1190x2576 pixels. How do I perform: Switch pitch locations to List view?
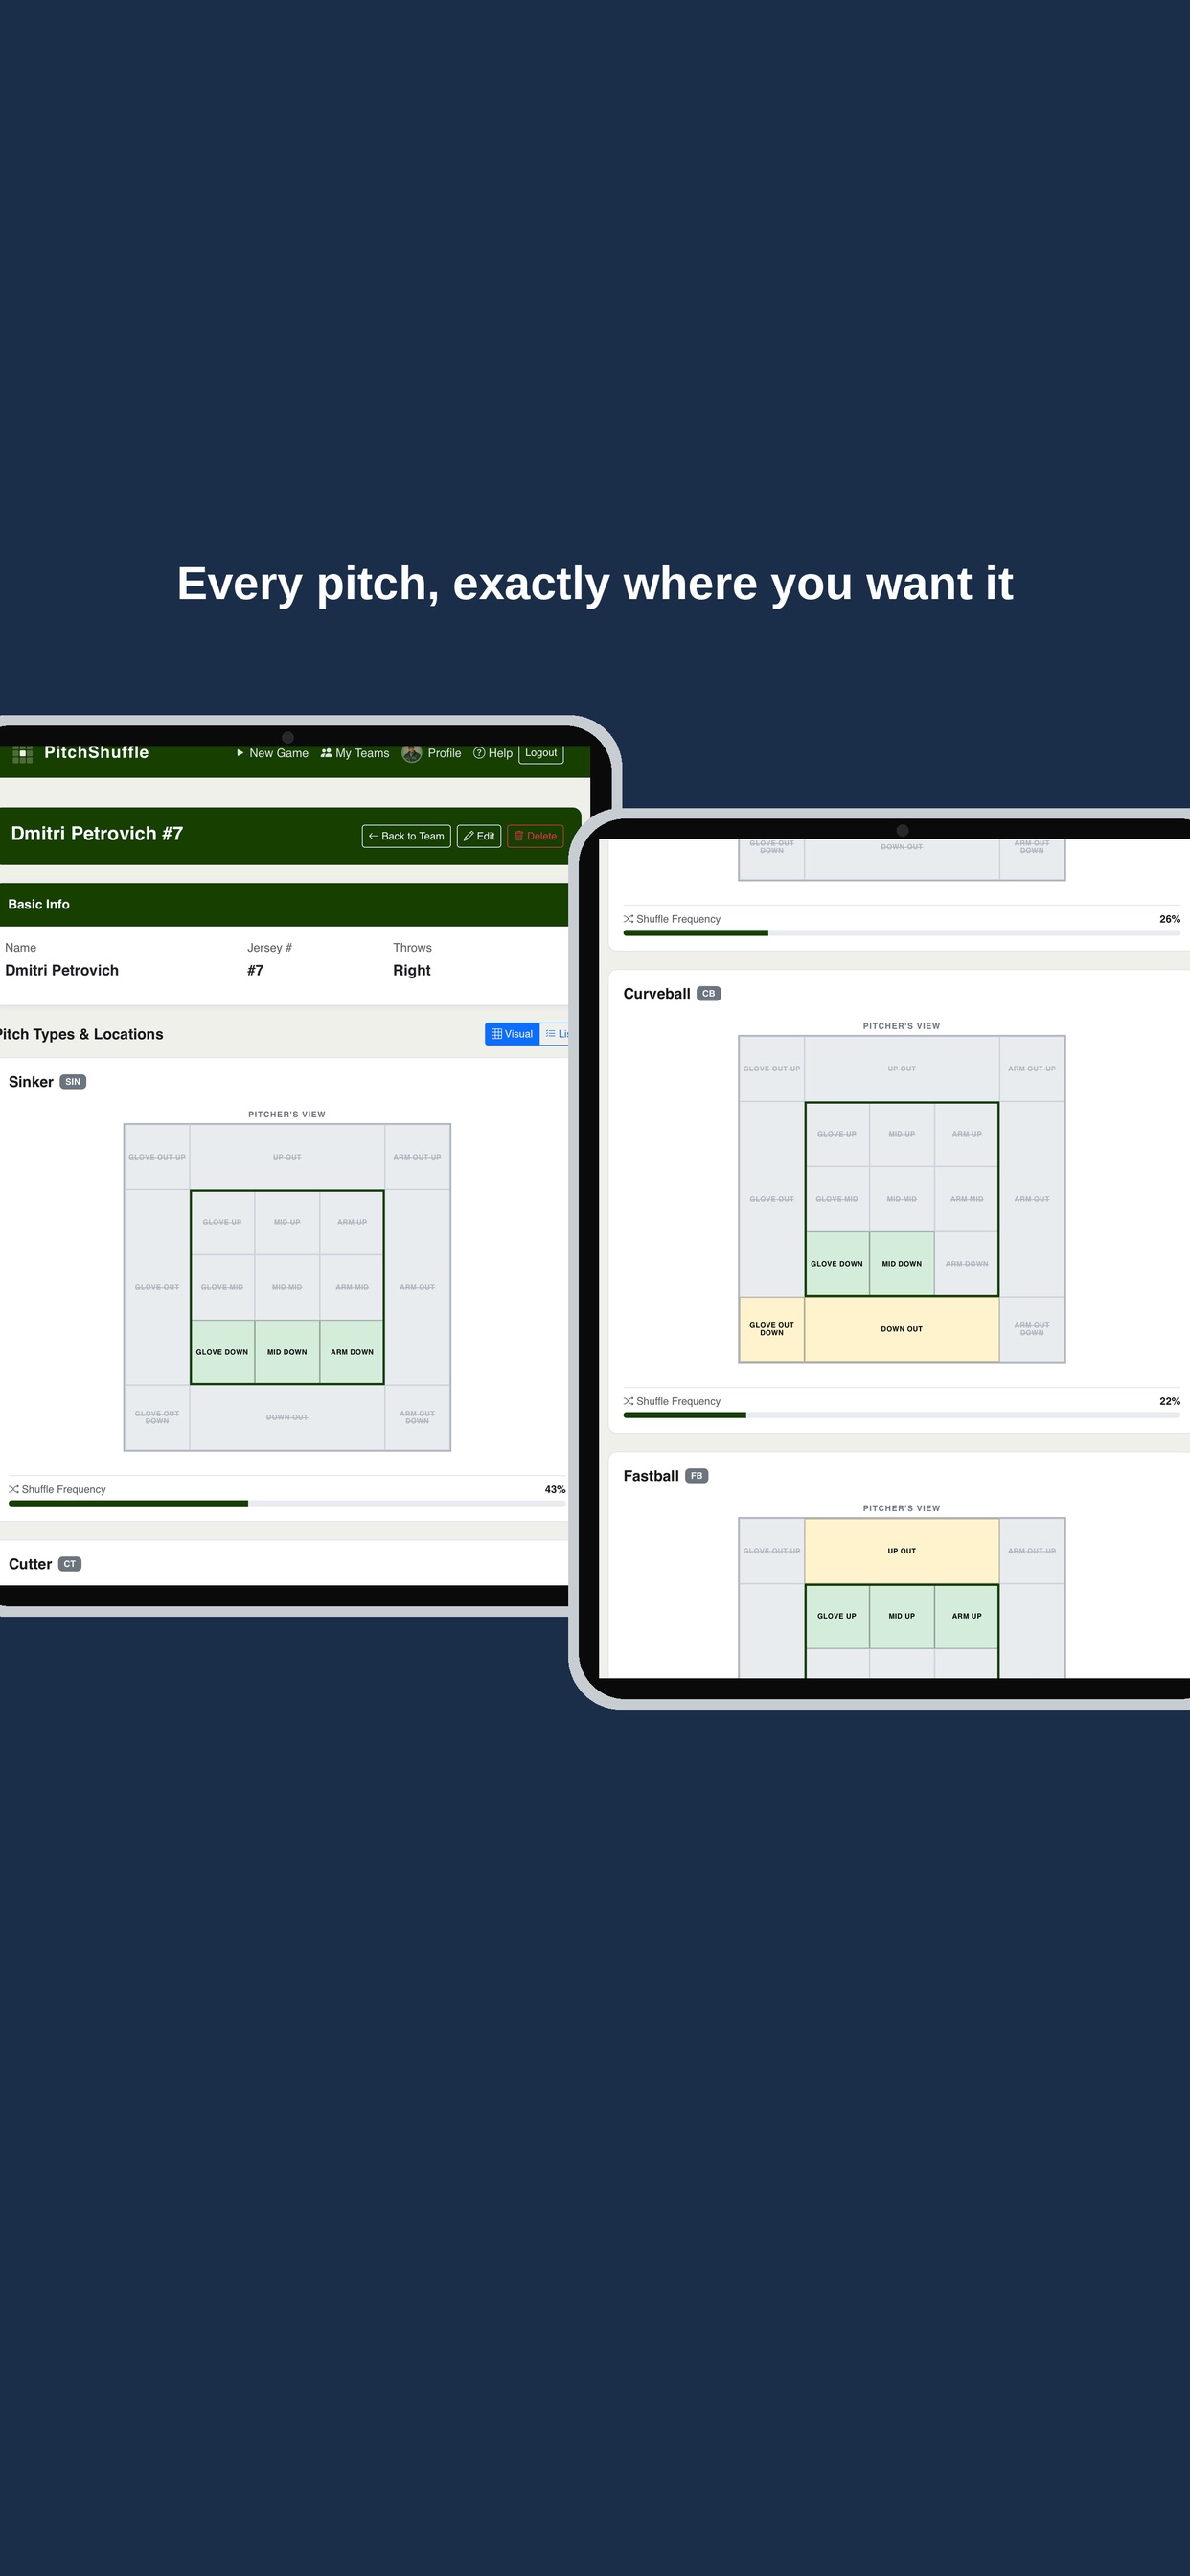click(555, 1034)
